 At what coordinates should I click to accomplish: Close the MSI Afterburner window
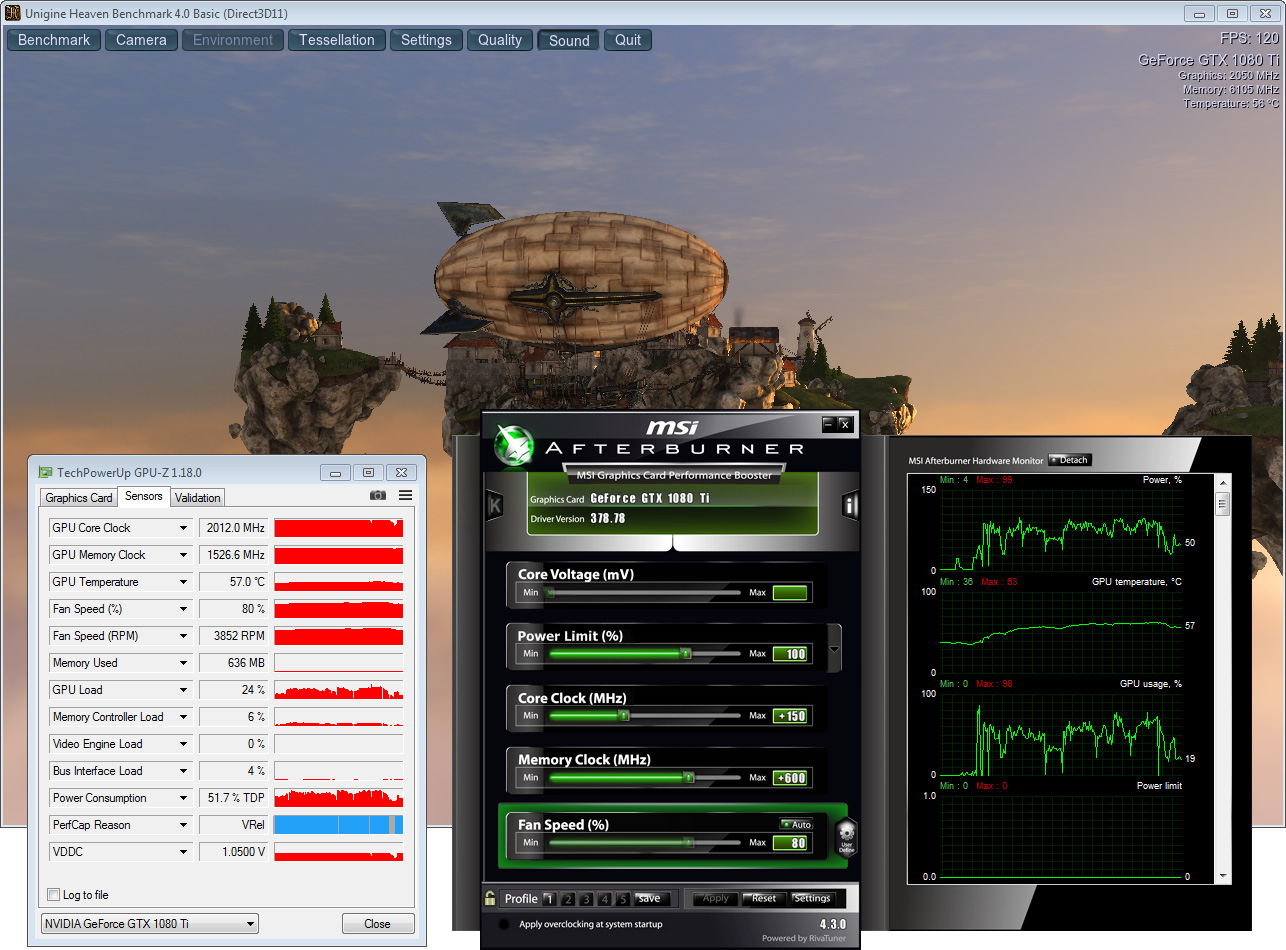coord(844,424)
